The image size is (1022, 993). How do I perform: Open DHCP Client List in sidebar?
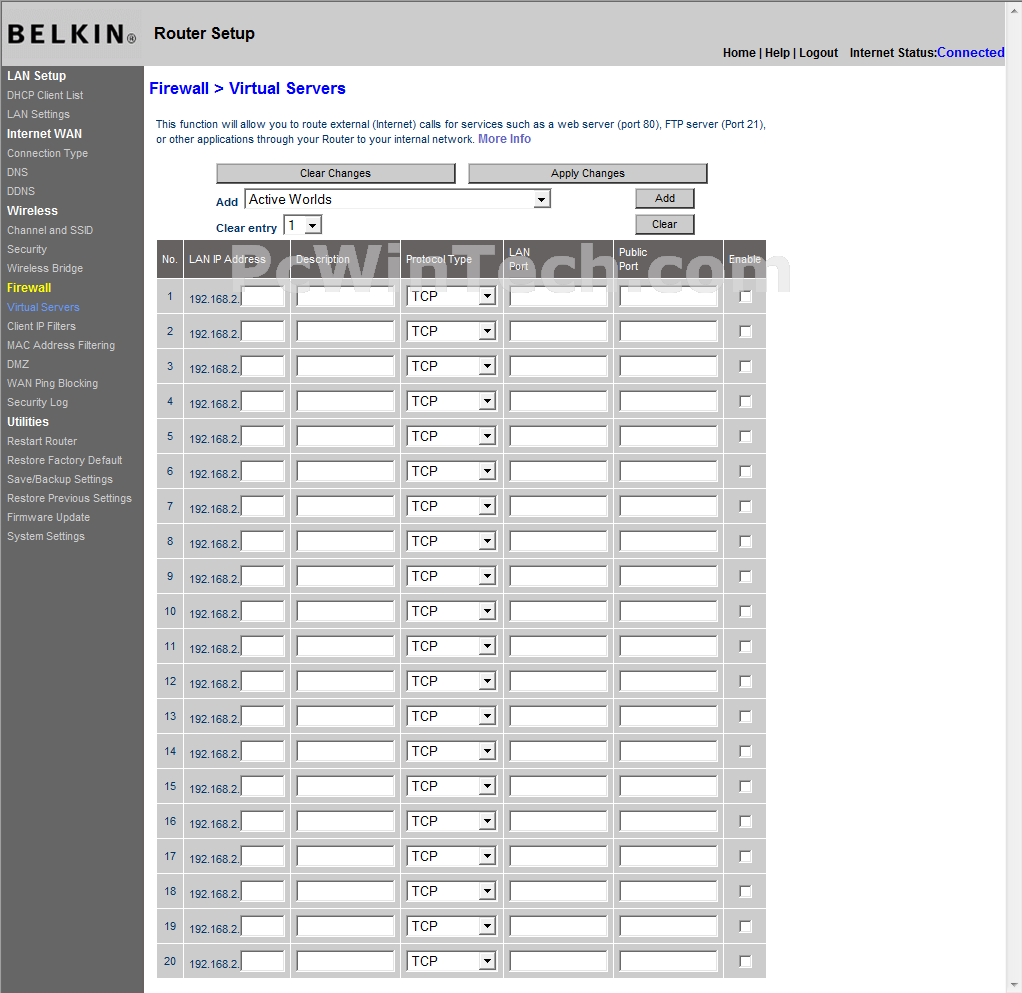(x=45, y=95)
